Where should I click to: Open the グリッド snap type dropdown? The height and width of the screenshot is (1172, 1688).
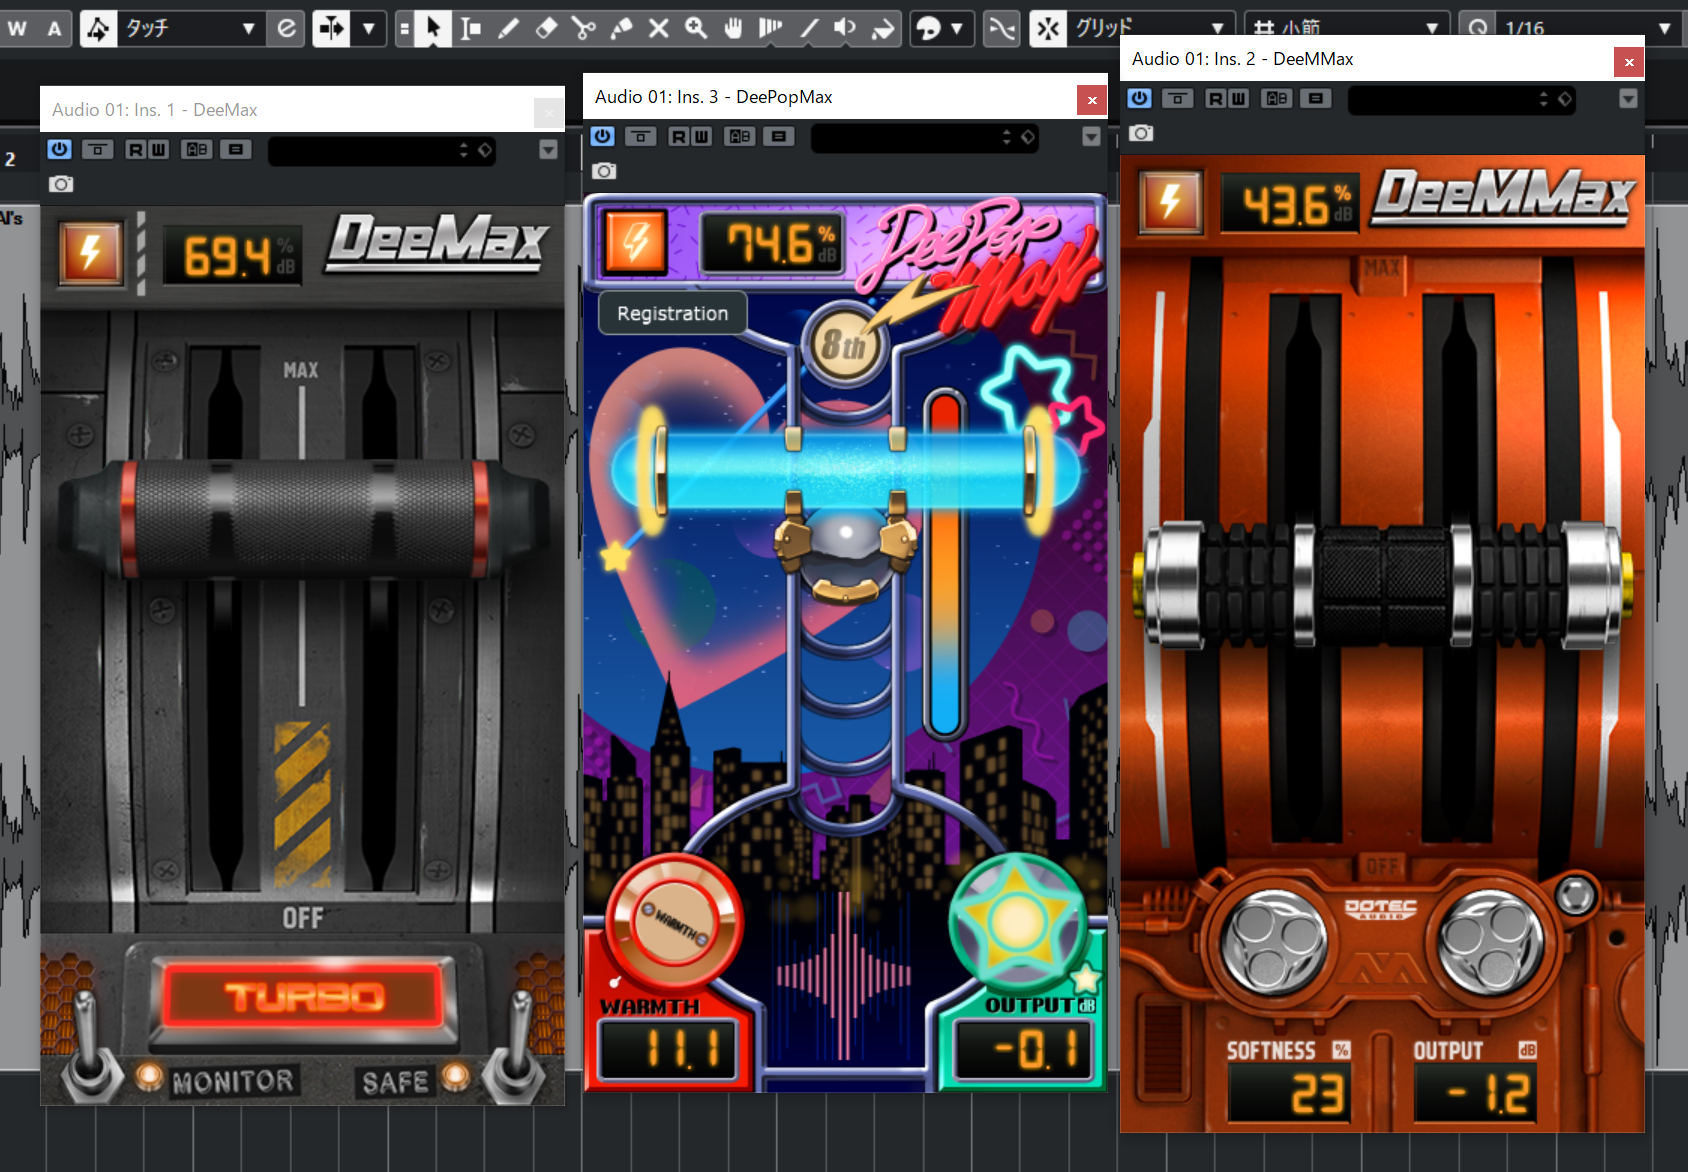(x=1150, y=28)
